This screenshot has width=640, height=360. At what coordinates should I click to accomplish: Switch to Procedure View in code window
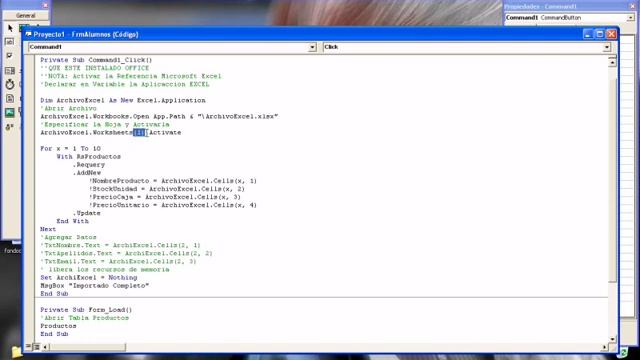point(28,347)
